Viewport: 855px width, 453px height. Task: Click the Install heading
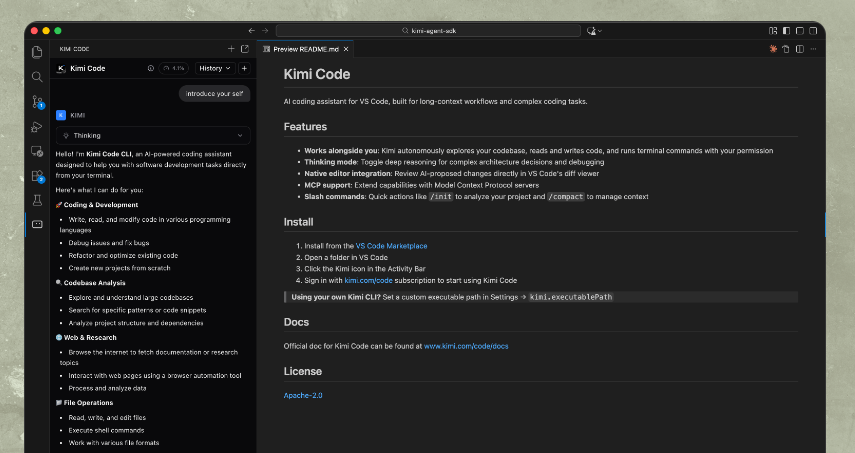pos(298,222)
